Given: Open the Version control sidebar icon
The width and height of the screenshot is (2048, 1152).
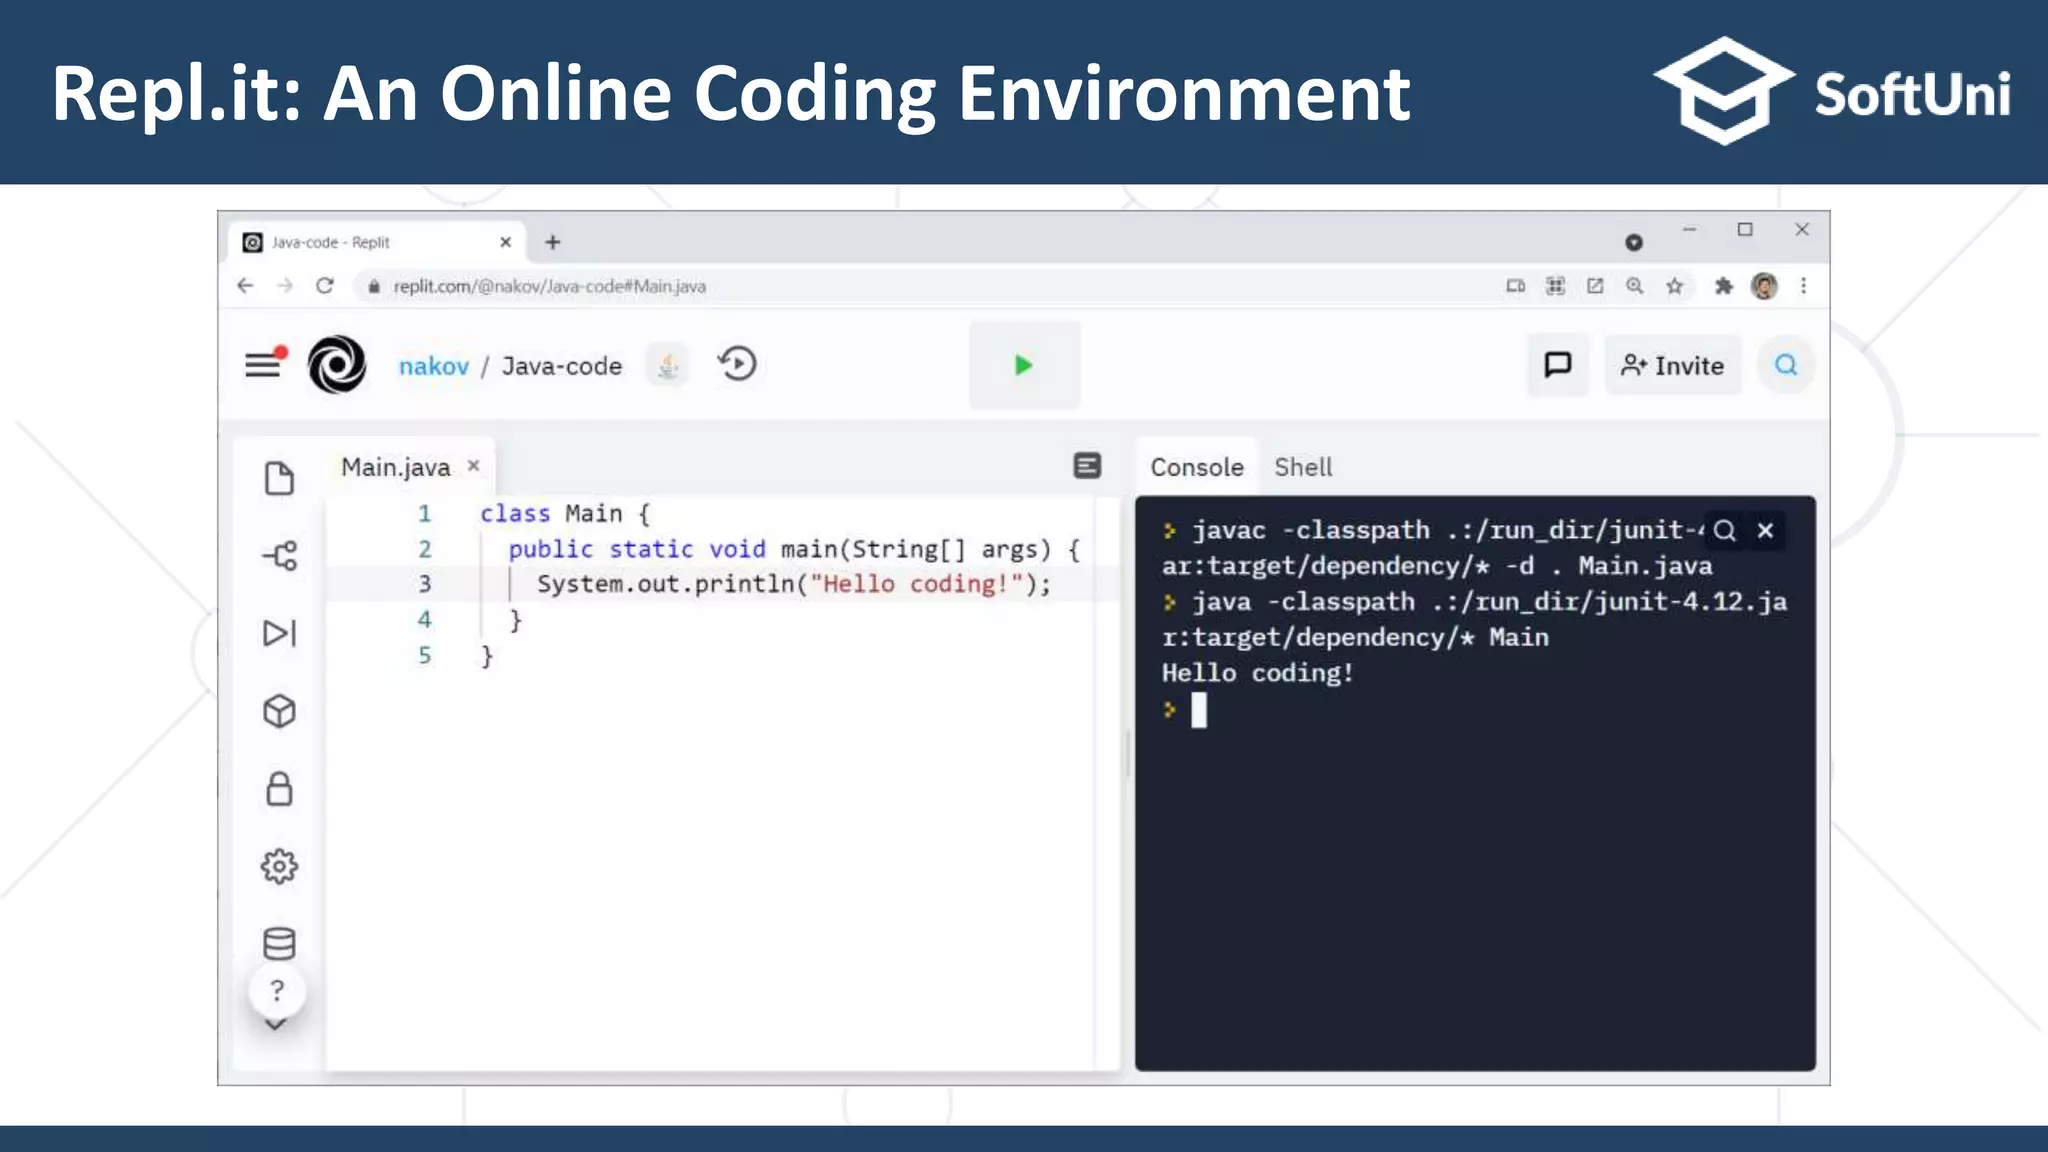Looking at the screenshot, I should [x=279, y=556].
